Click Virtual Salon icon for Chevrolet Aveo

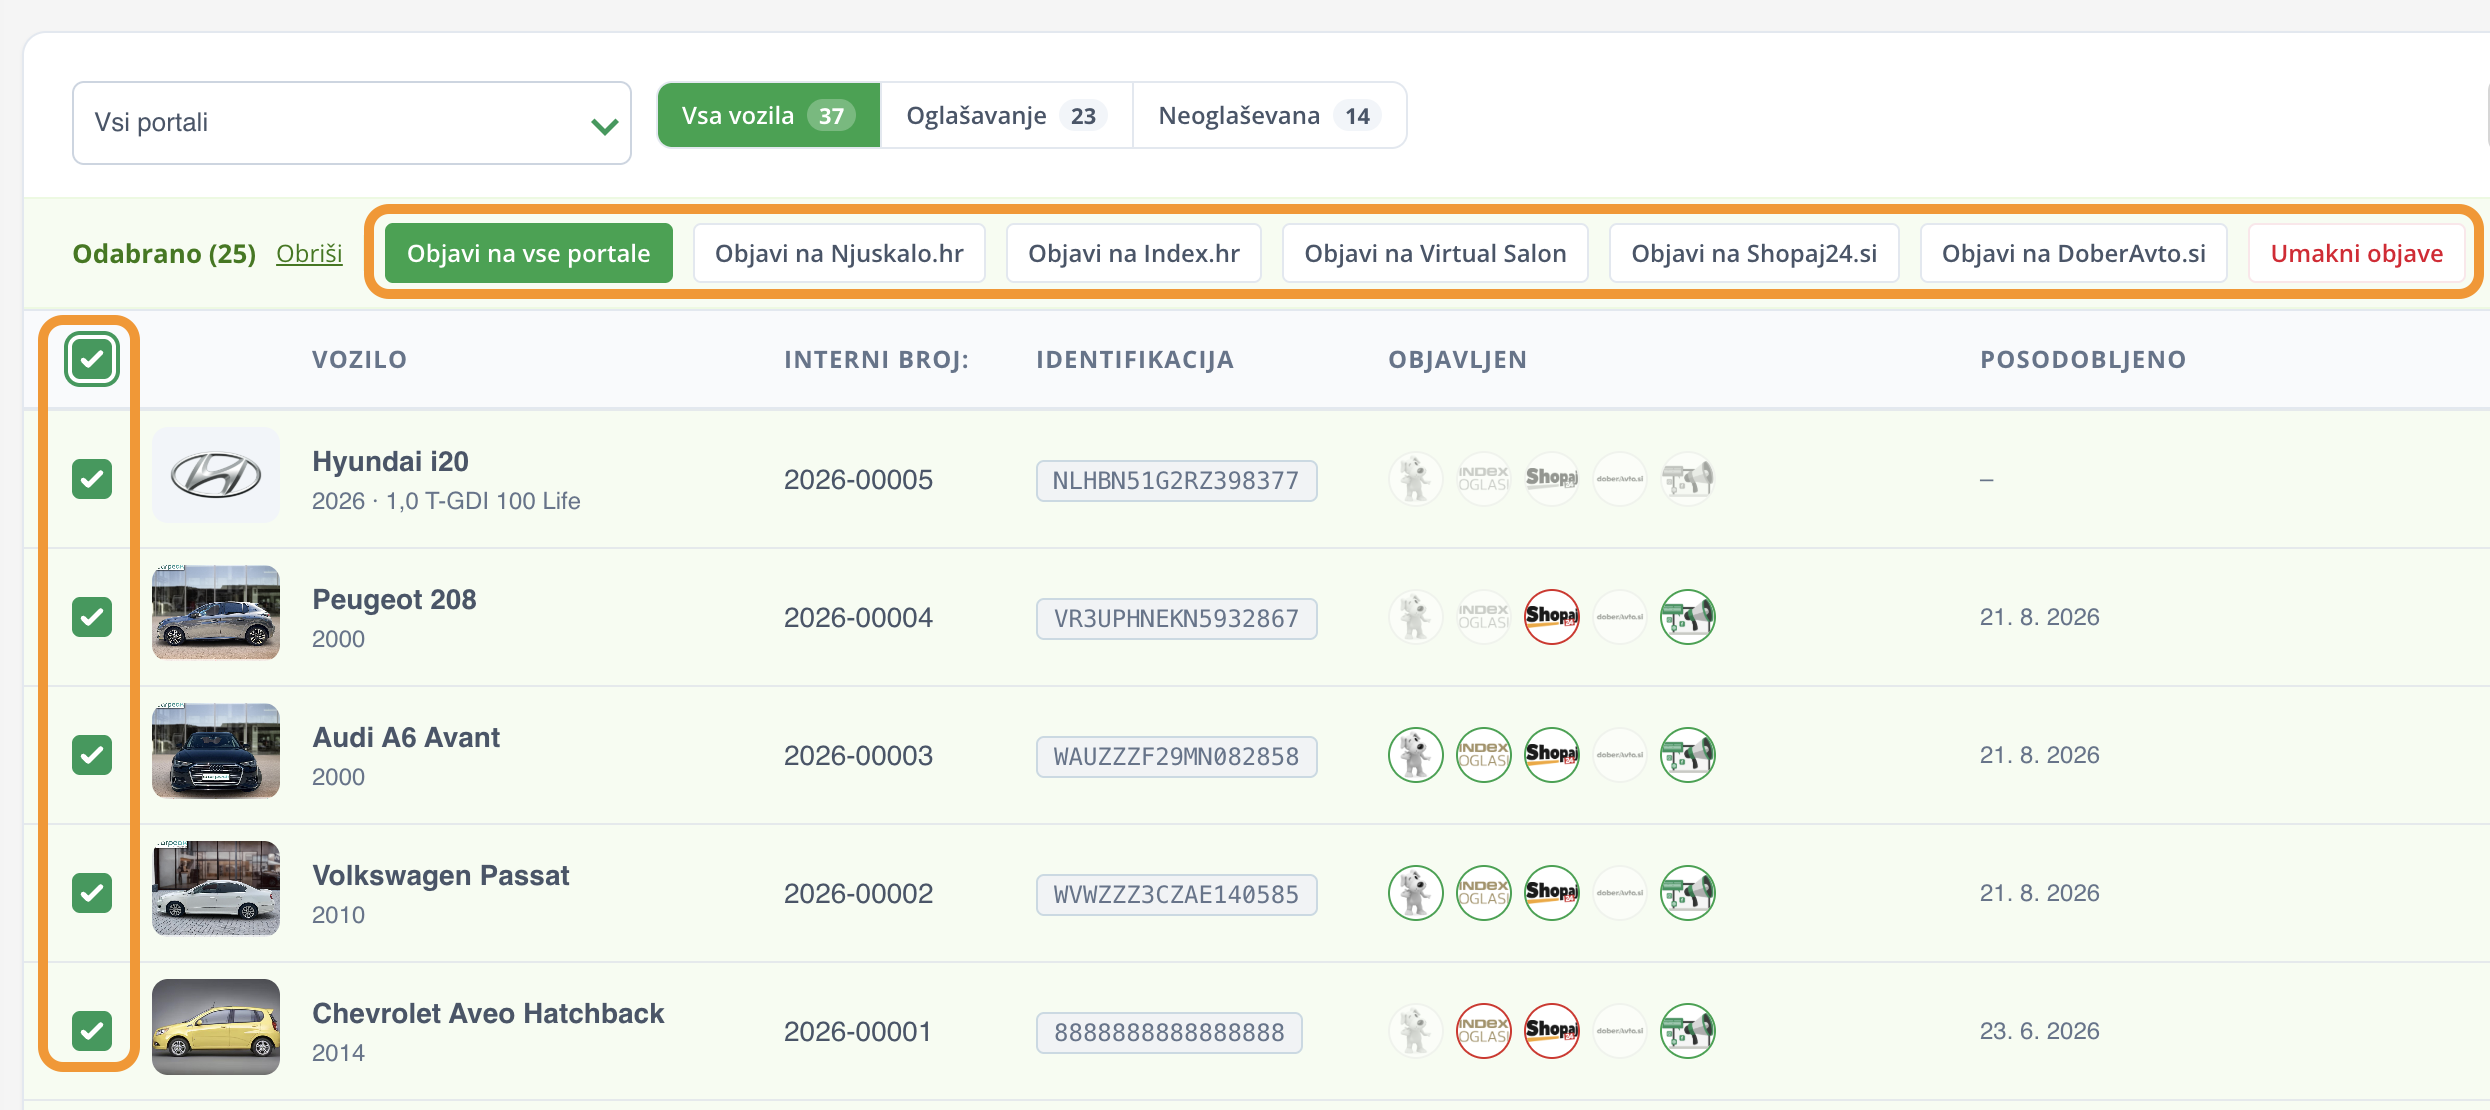point(1687,1031)
